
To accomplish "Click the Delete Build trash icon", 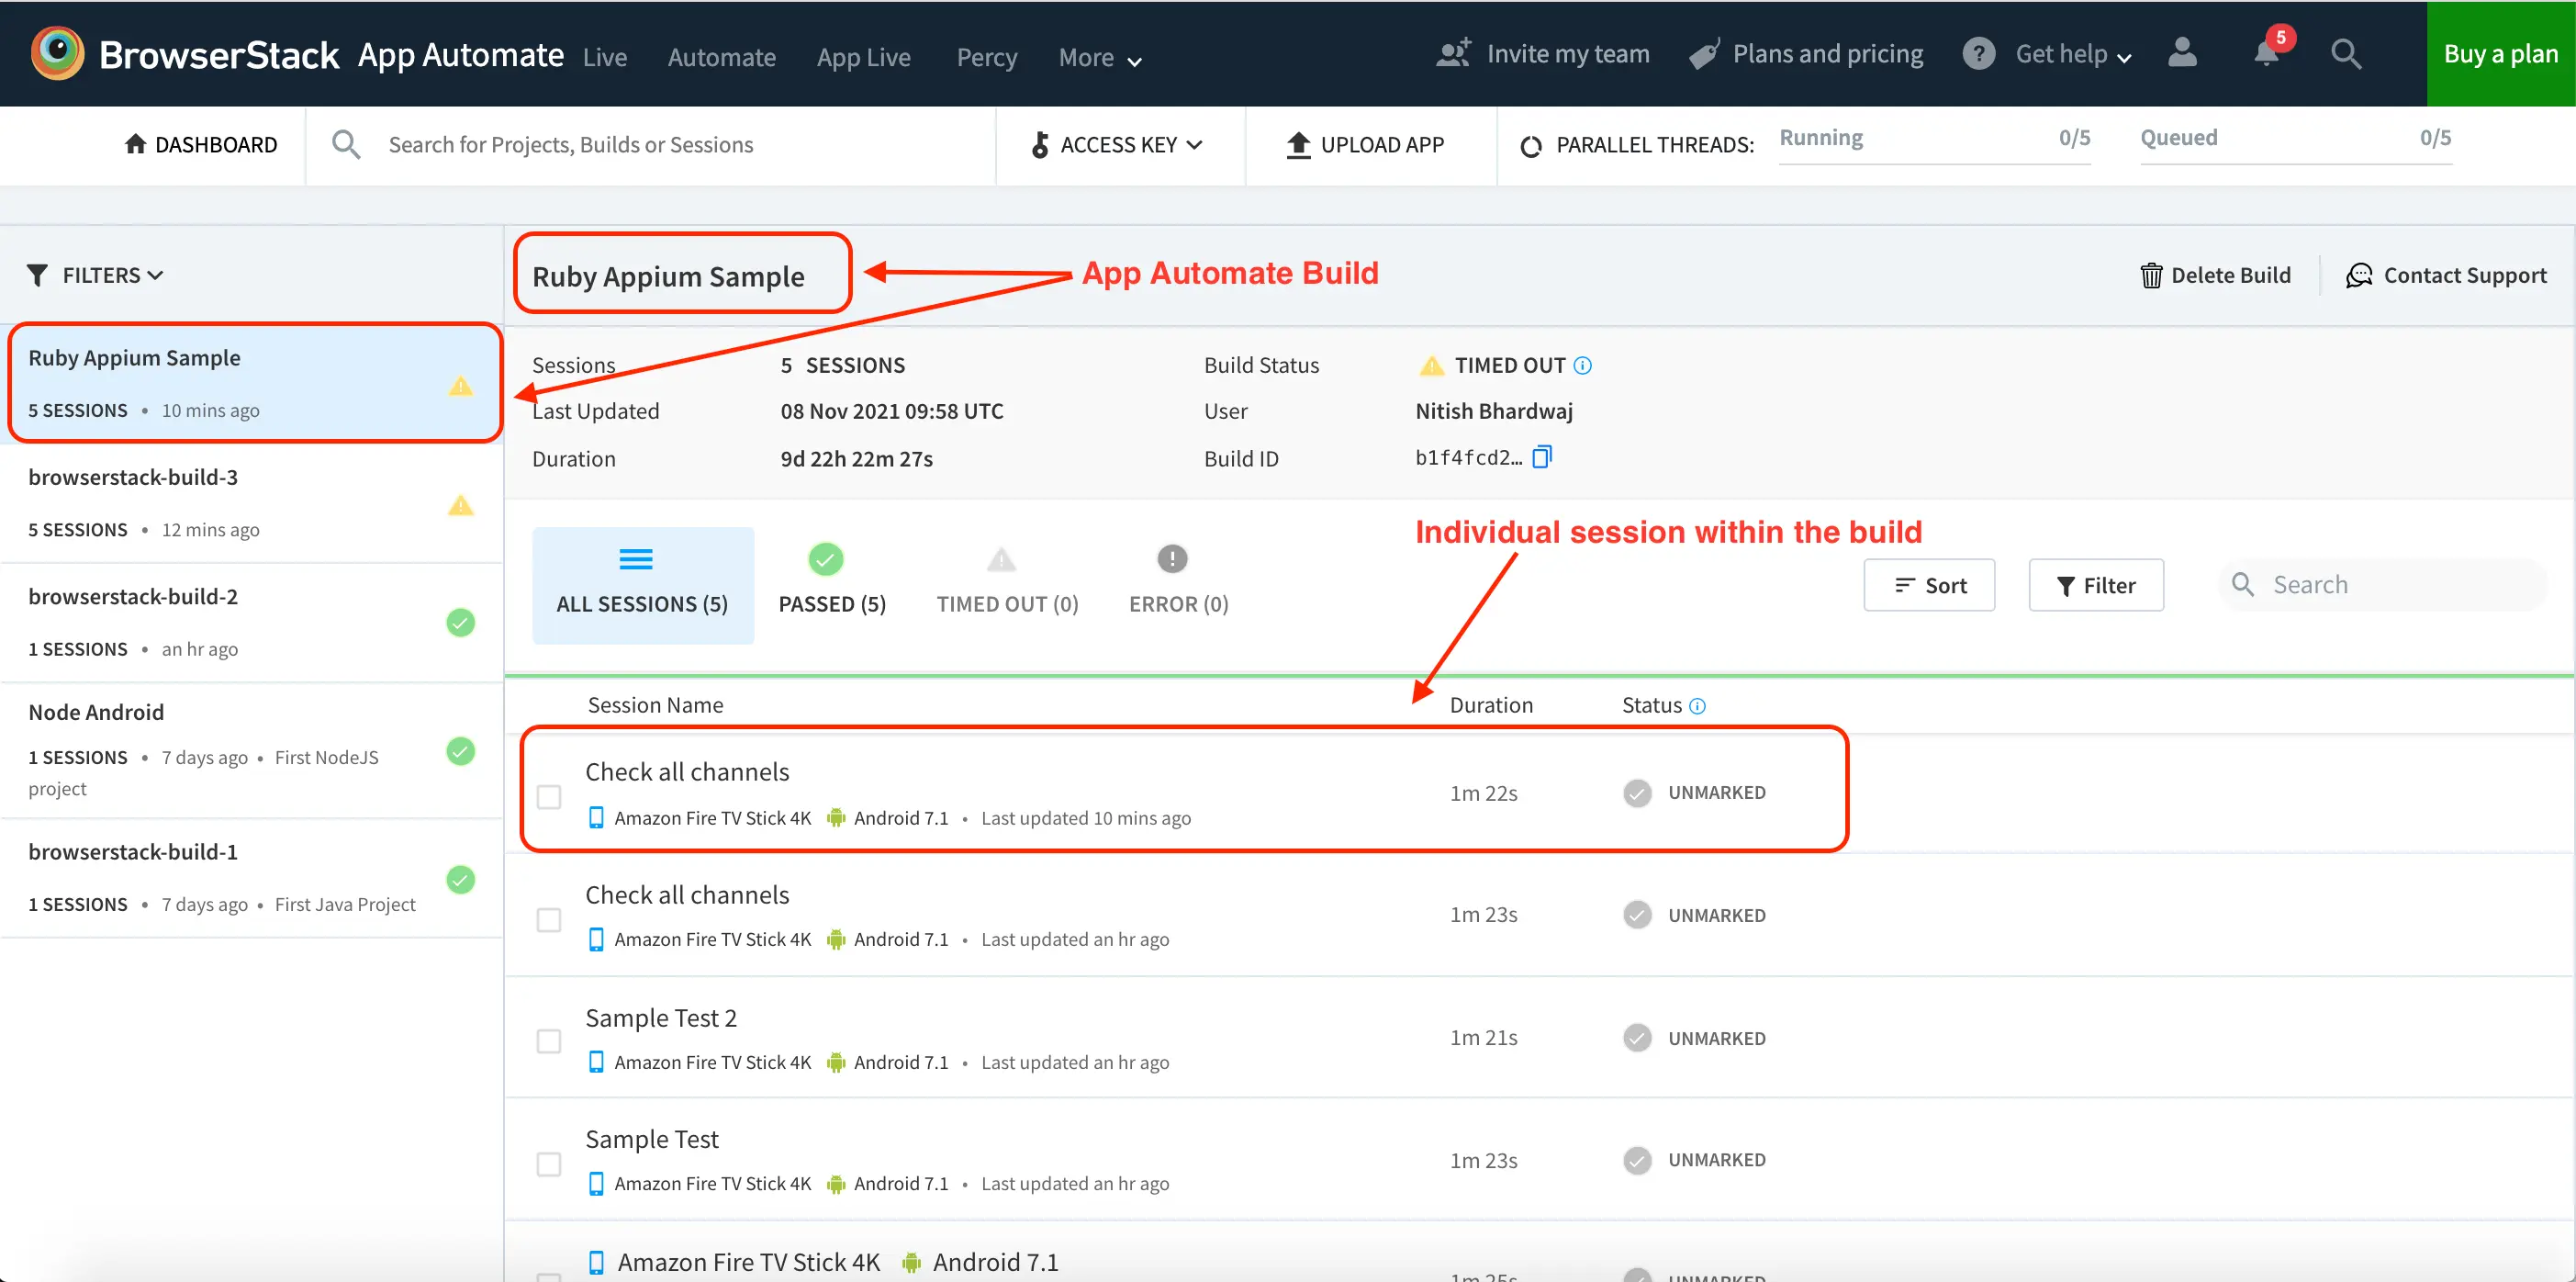I will click(x=2150, y=275).
